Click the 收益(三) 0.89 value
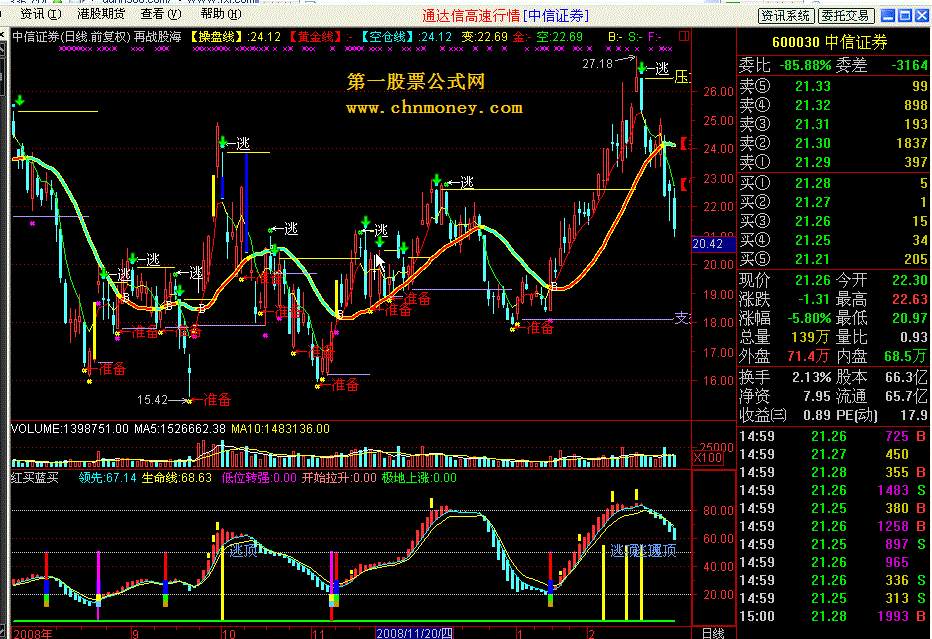The width and height of the screenshot is (932, 639). point(817,415)
